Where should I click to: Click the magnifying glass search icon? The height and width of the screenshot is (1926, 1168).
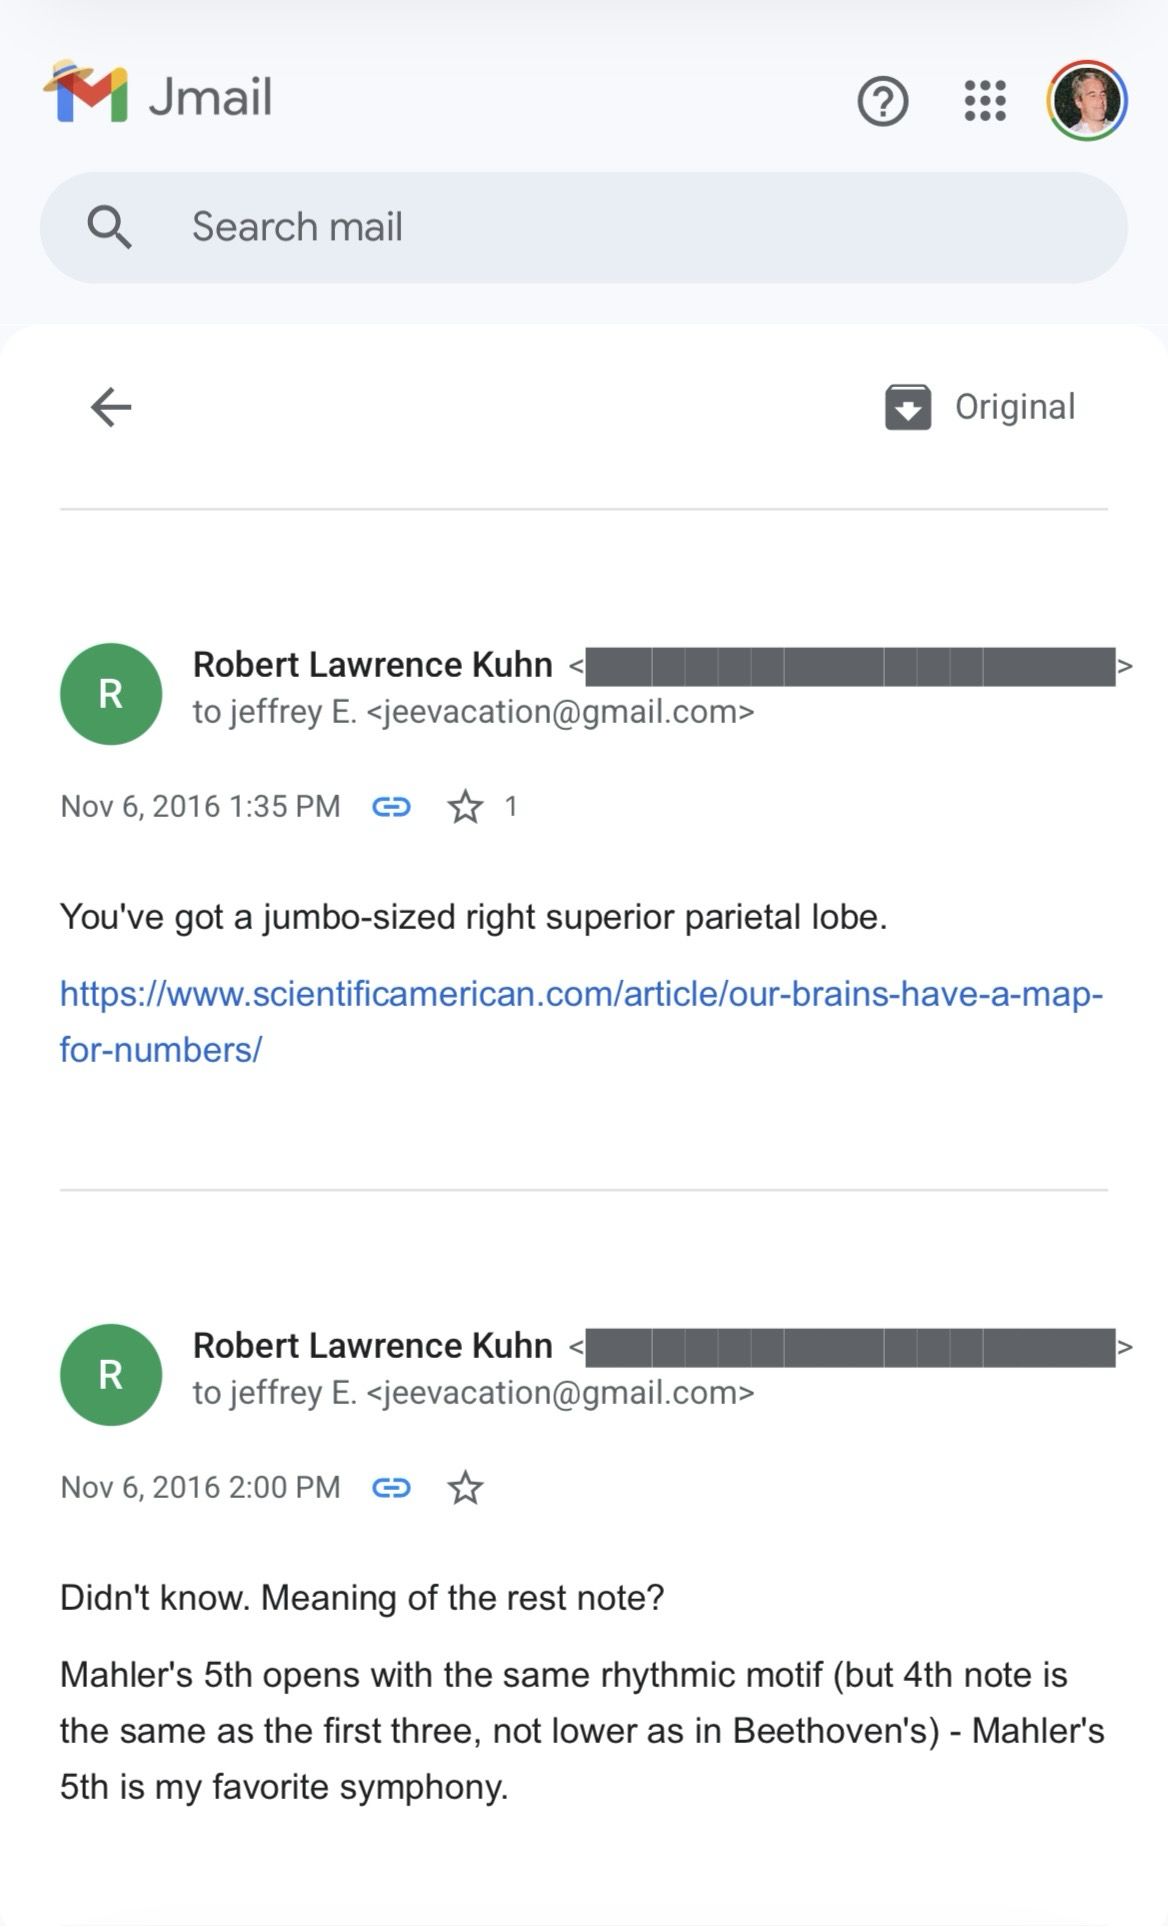[x=109, y=227]
